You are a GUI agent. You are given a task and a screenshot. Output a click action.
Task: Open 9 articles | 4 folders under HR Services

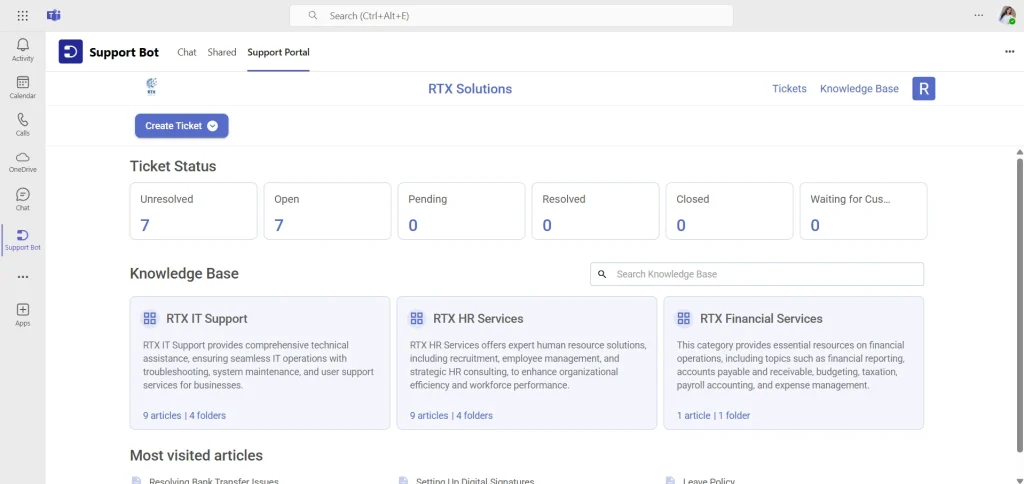pyautogui.click(x=451, y=415)
